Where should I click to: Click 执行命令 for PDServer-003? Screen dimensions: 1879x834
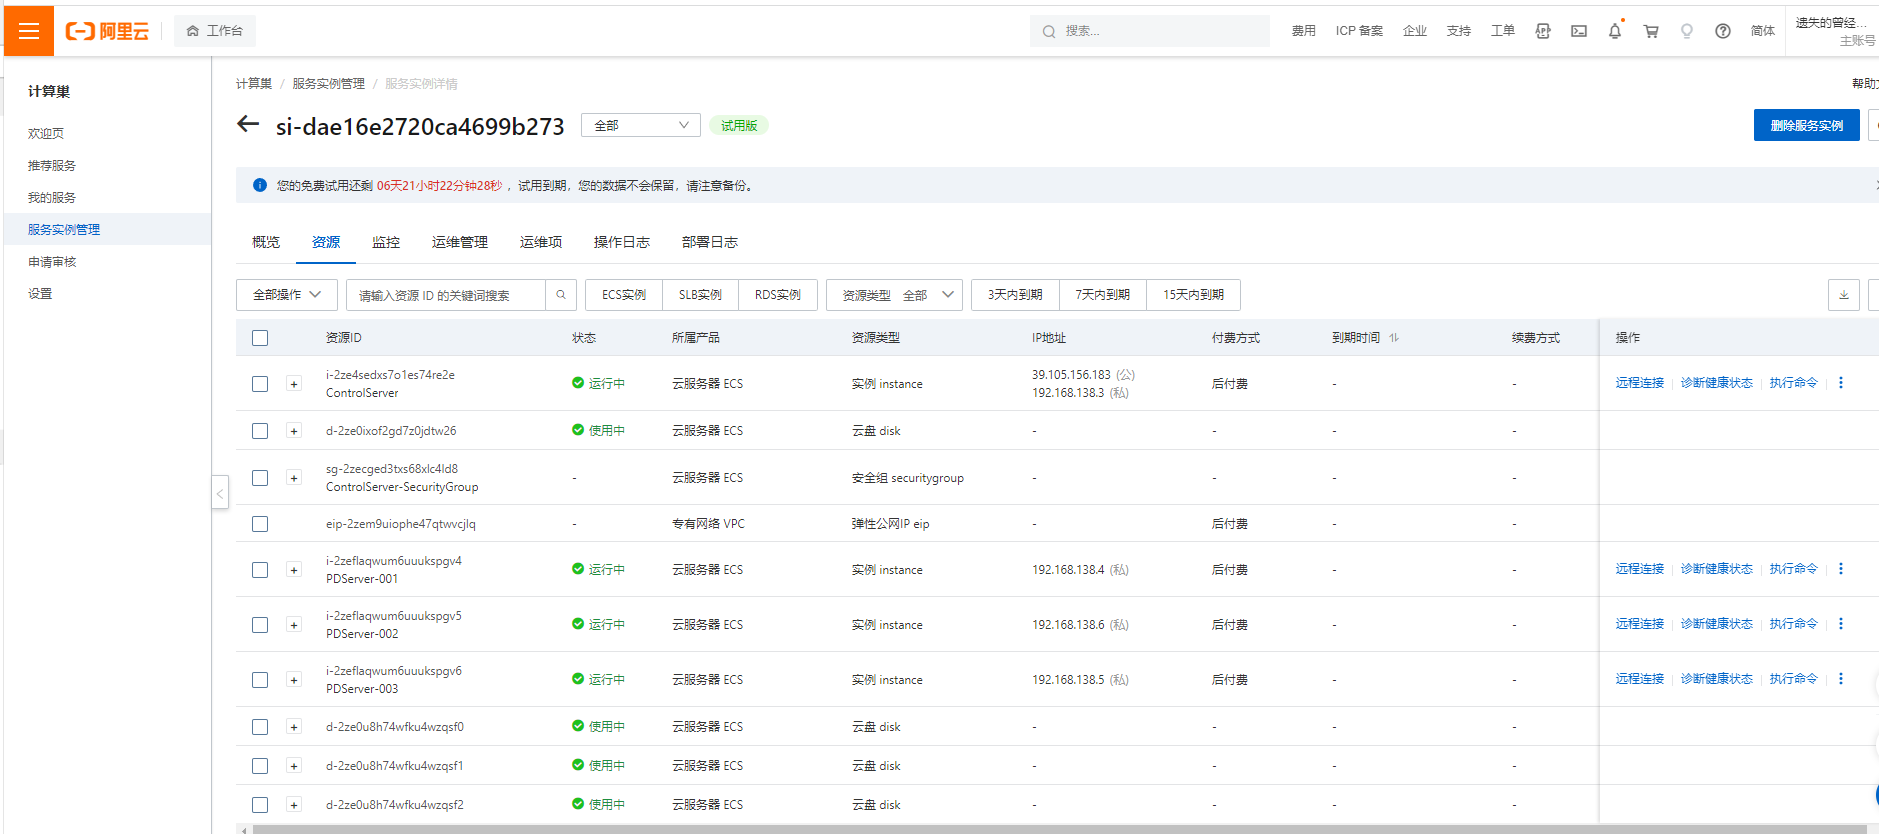coord(1794,679)
